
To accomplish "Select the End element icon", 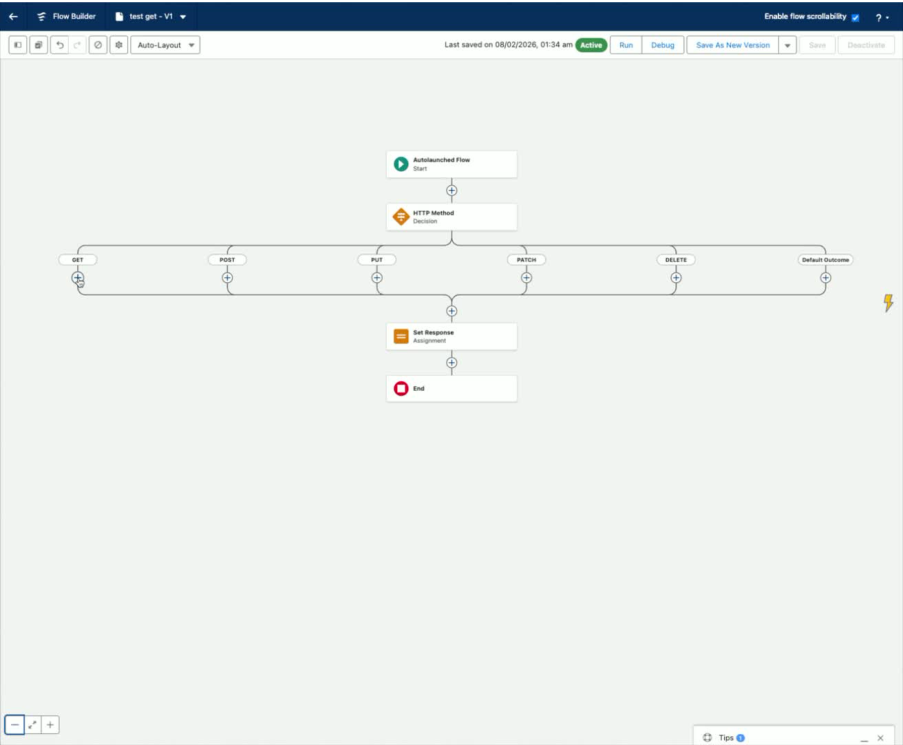I will pos(401,389).
